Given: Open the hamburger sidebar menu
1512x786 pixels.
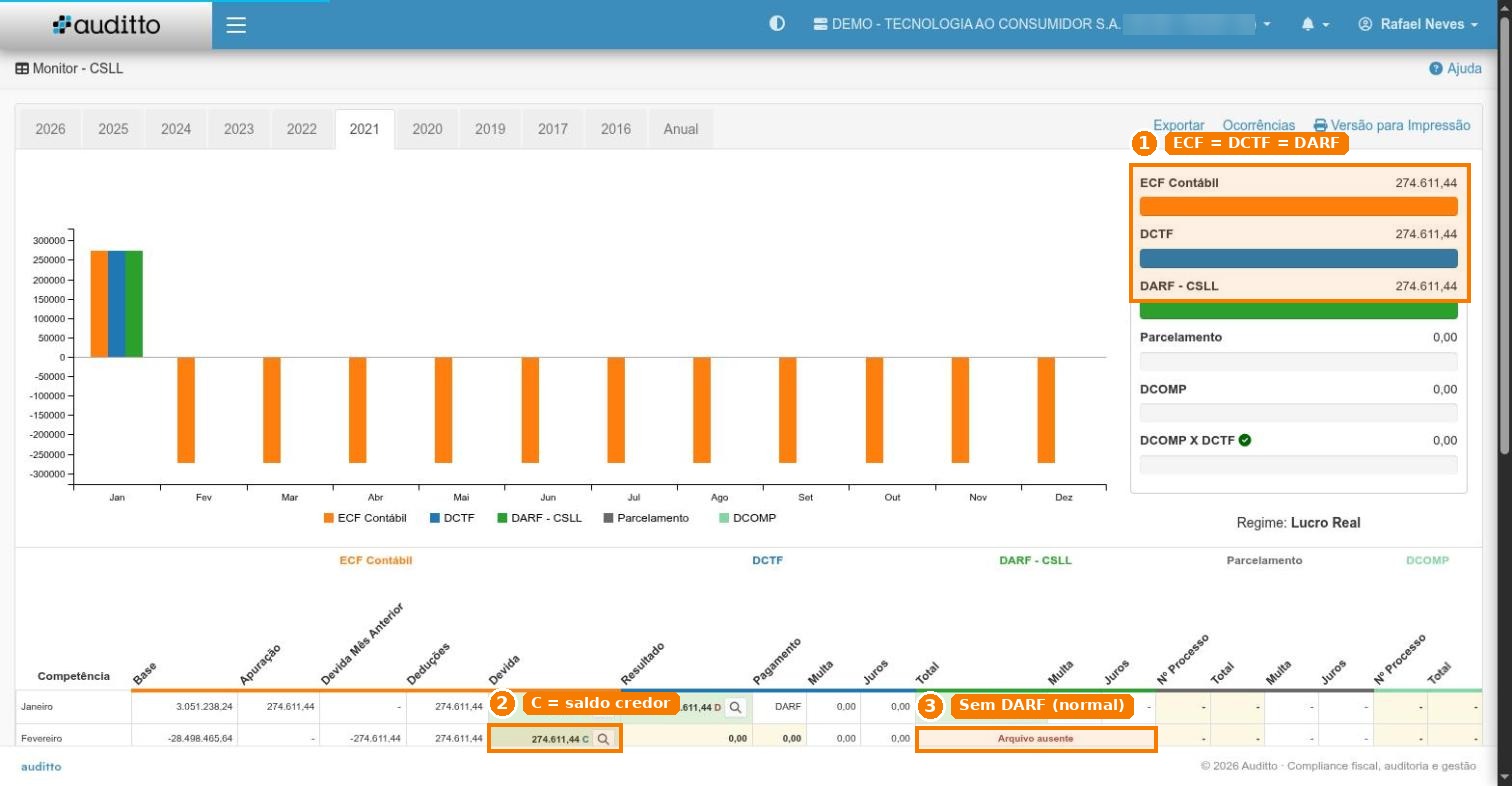Looking at the screenshot, I should 236,25.
